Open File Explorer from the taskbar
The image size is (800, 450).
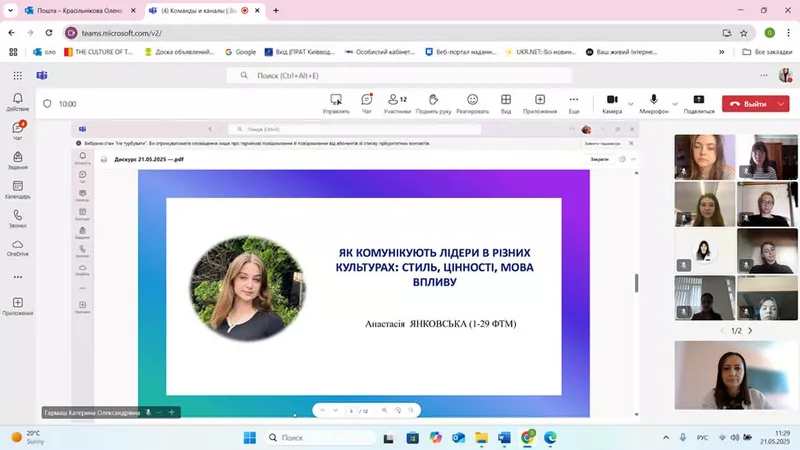[x=481, y=437]
